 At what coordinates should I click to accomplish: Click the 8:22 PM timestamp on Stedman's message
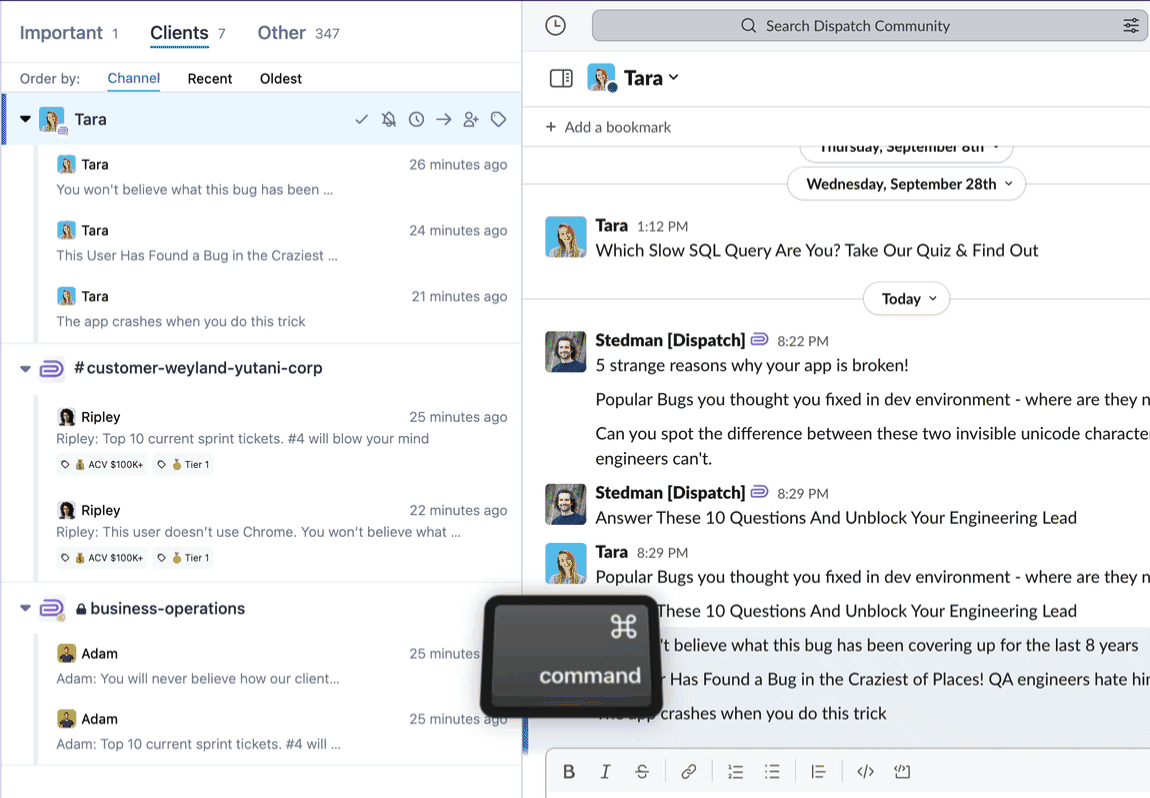(802, 341)
